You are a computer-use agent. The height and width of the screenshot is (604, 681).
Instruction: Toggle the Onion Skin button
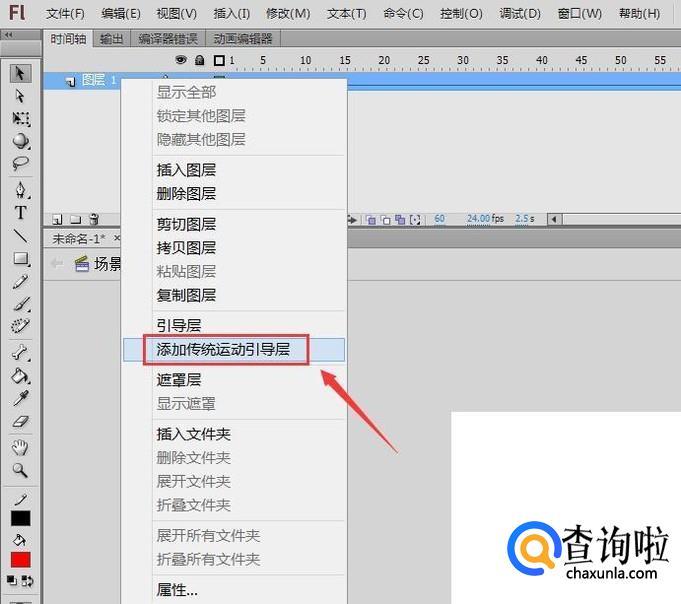pos(371,220)
